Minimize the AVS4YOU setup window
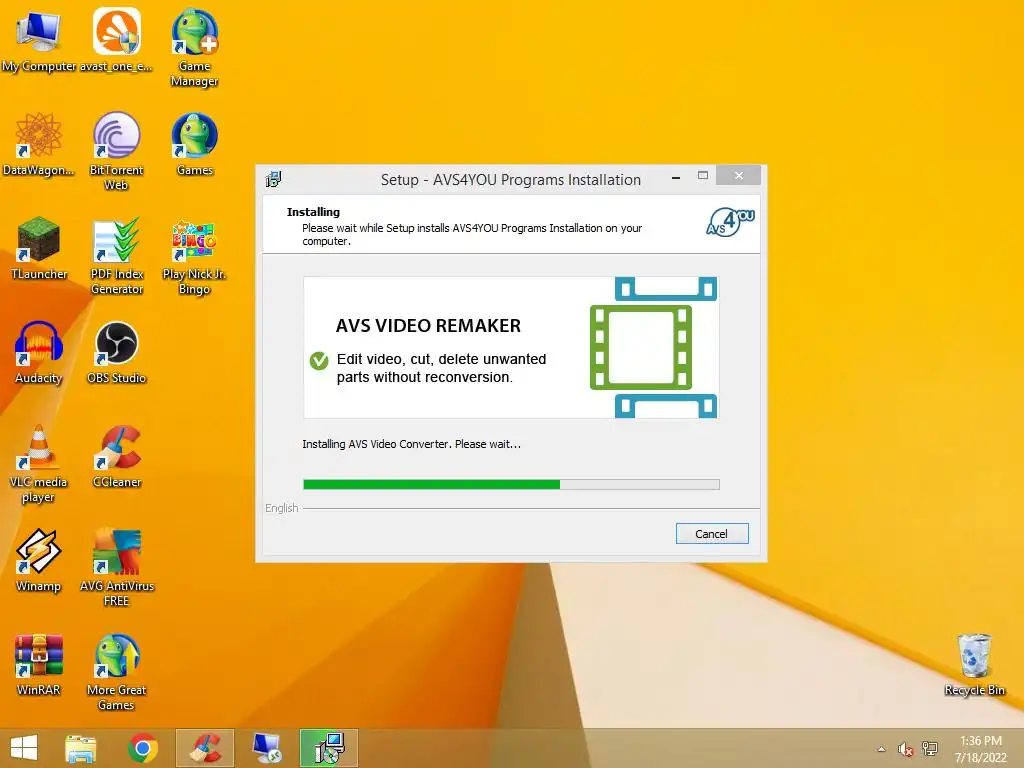1024x768 pixels. coord(676,177)
